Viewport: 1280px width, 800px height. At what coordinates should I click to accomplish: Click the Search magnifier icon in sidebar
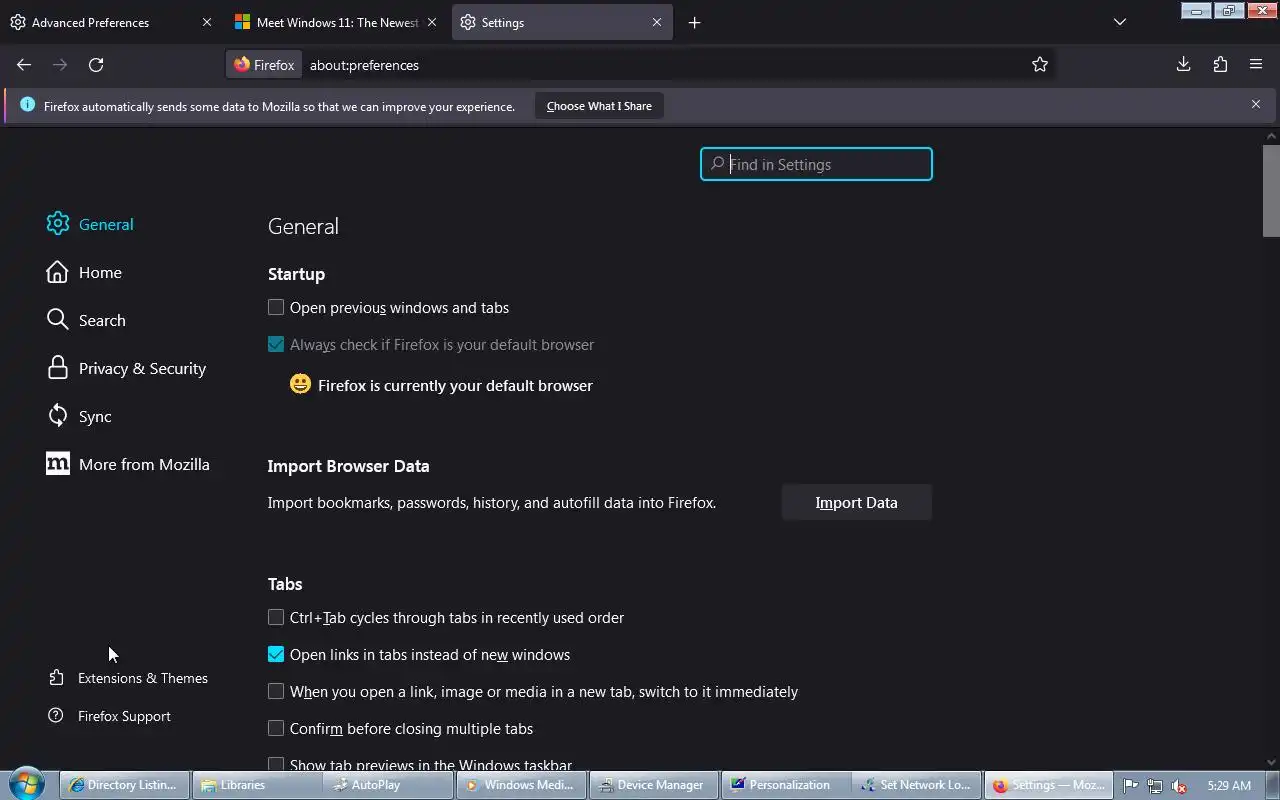58,320
